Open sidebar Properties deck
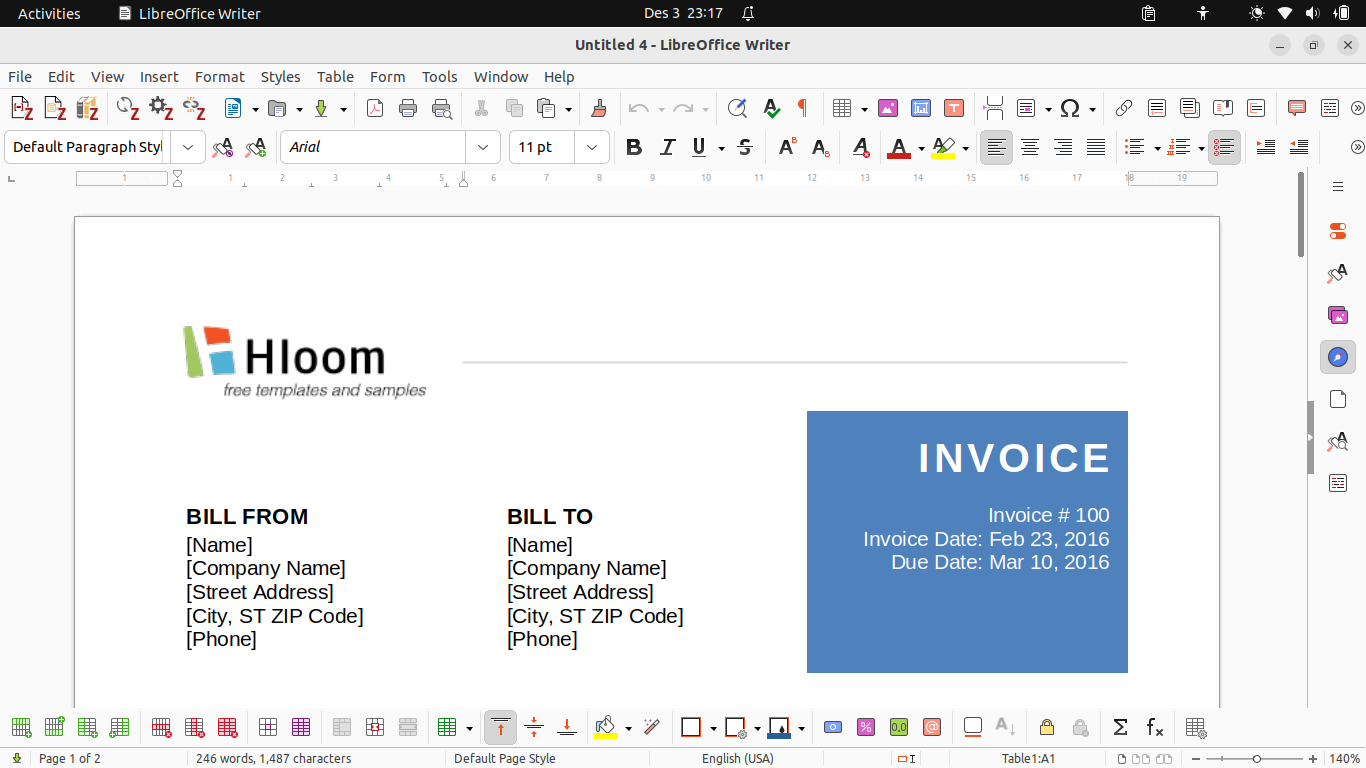This screenshot has width=1366, height=768. pyautogui.click(x=1338, y=231)
